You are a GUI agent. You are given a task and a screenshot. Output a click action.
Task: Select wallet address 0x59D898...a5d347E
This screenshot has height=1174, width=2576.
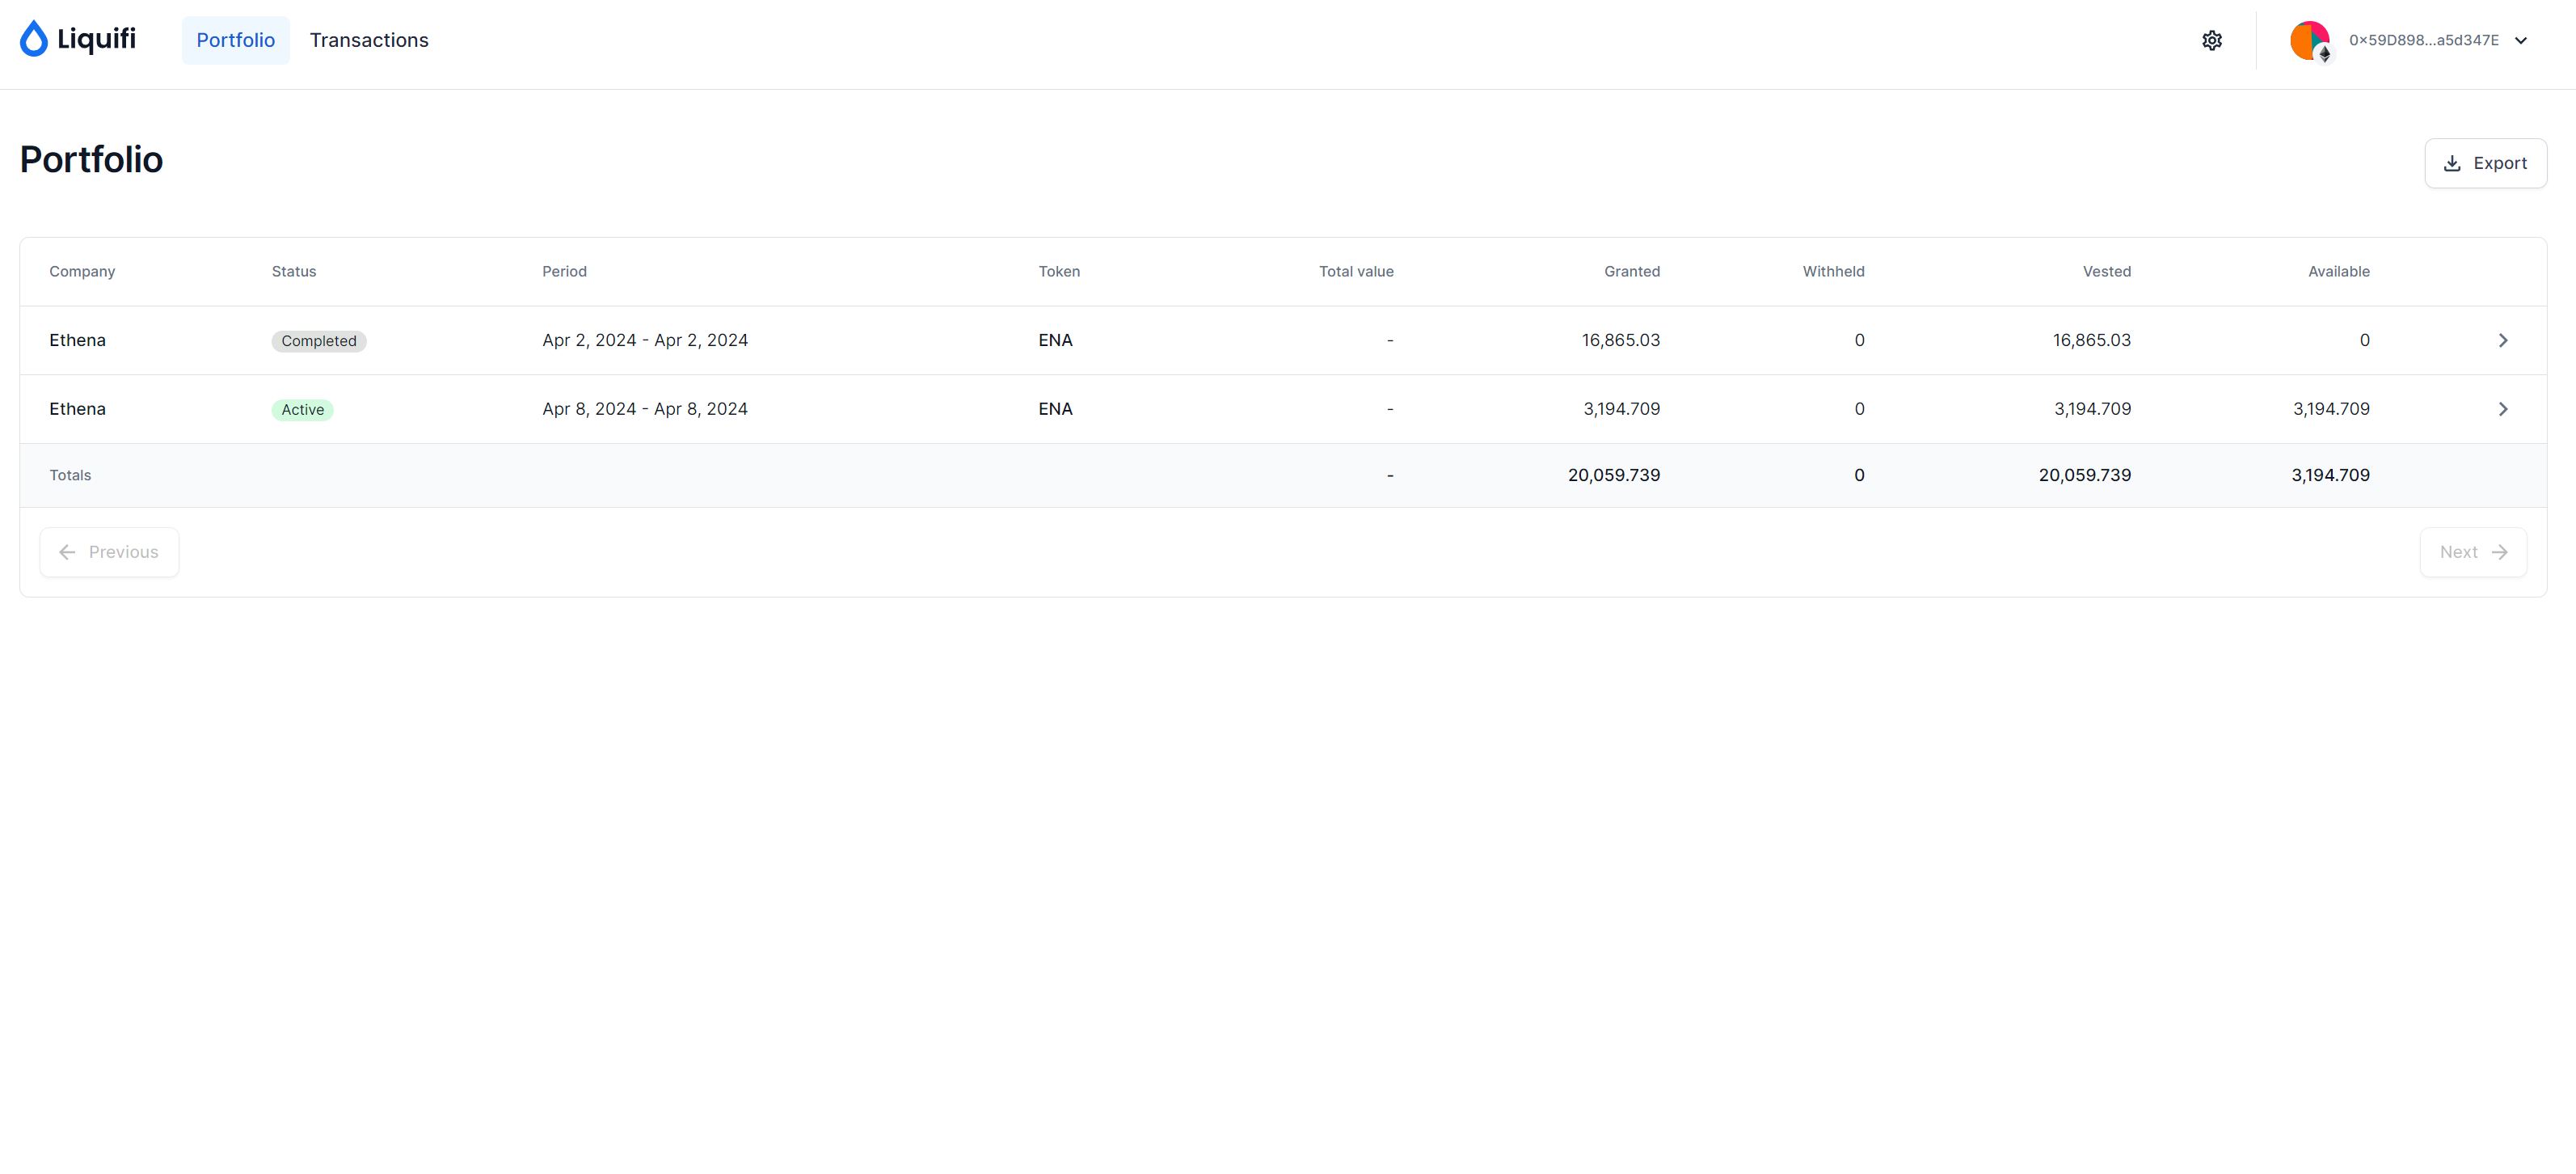(x=2423, y=40)
